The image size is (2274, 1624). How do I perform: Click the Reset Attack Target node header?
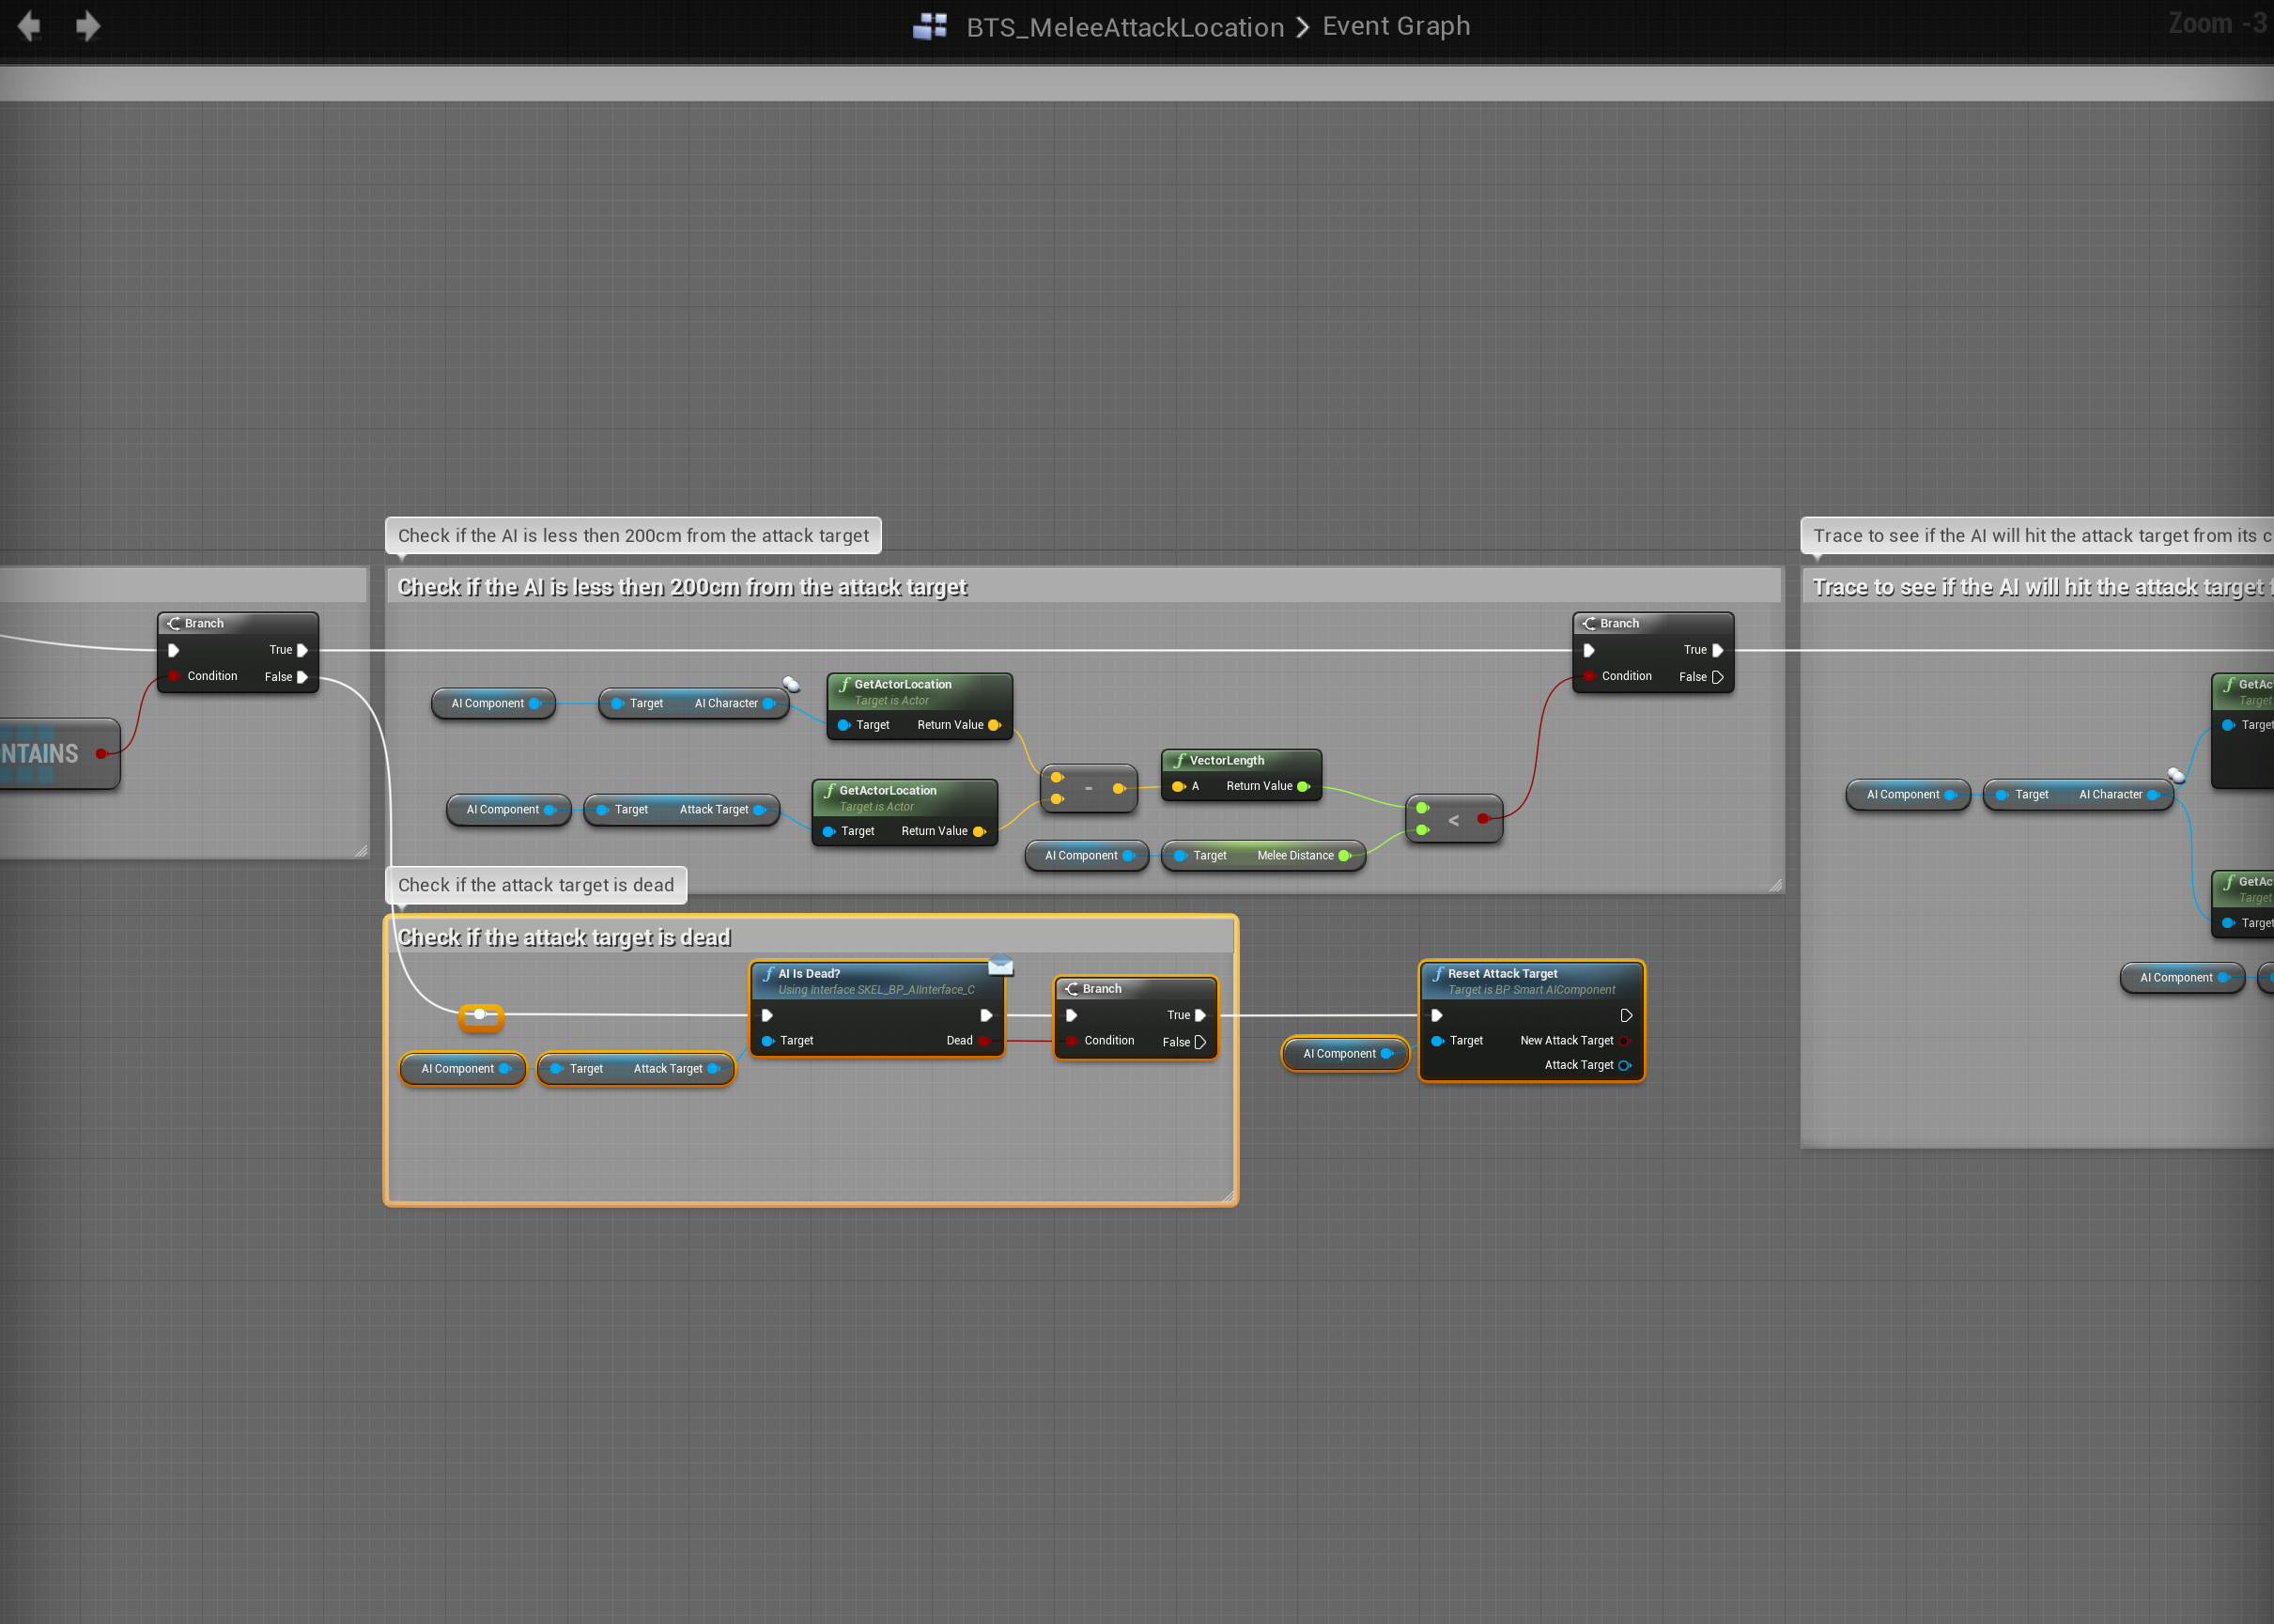pyautogui.click(x=1502, y=973)
